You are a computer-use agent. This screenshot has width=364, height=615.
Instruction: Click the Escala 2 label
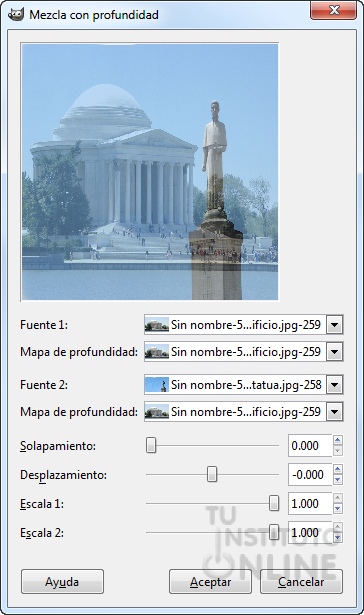click(42, 533)
